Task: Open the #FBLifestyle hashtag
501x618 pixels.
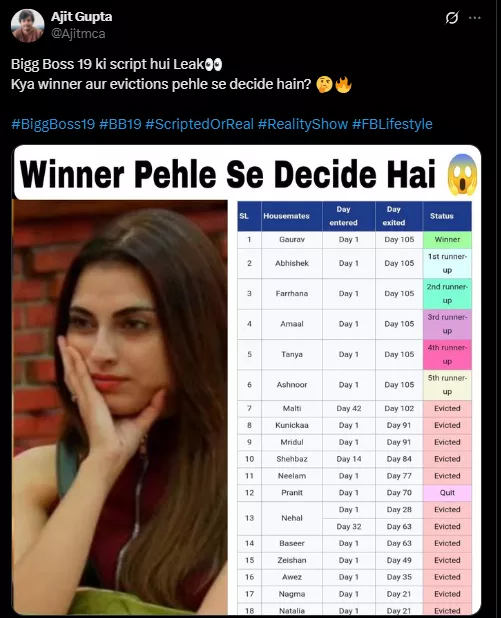Action: (x=392, y=124)
